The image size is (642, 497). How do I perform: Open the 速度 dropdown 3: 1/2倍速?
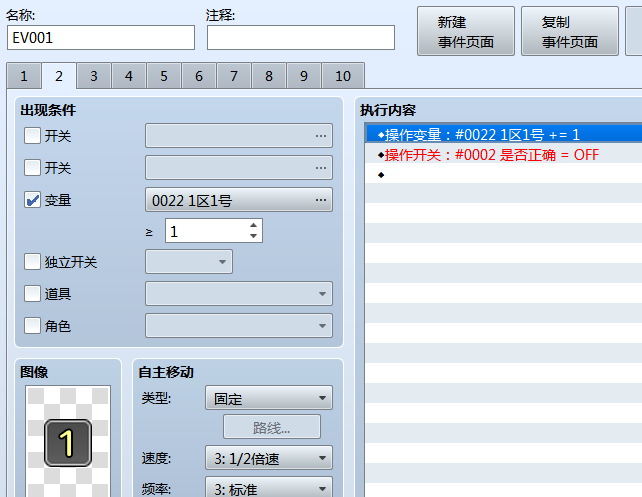click(x=269, y=458)
